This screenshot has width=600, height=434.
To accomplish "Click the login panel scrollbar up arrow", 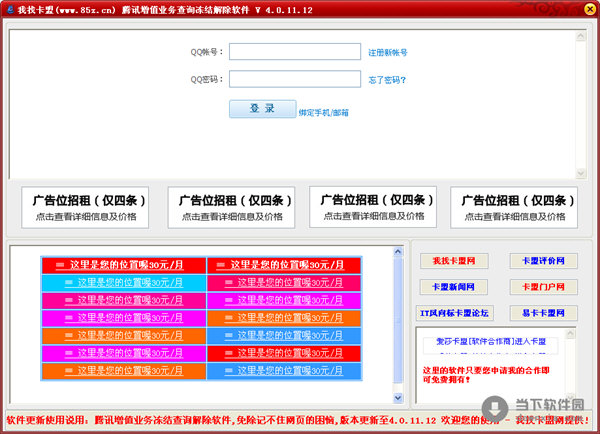I will (x=582, y=37).
